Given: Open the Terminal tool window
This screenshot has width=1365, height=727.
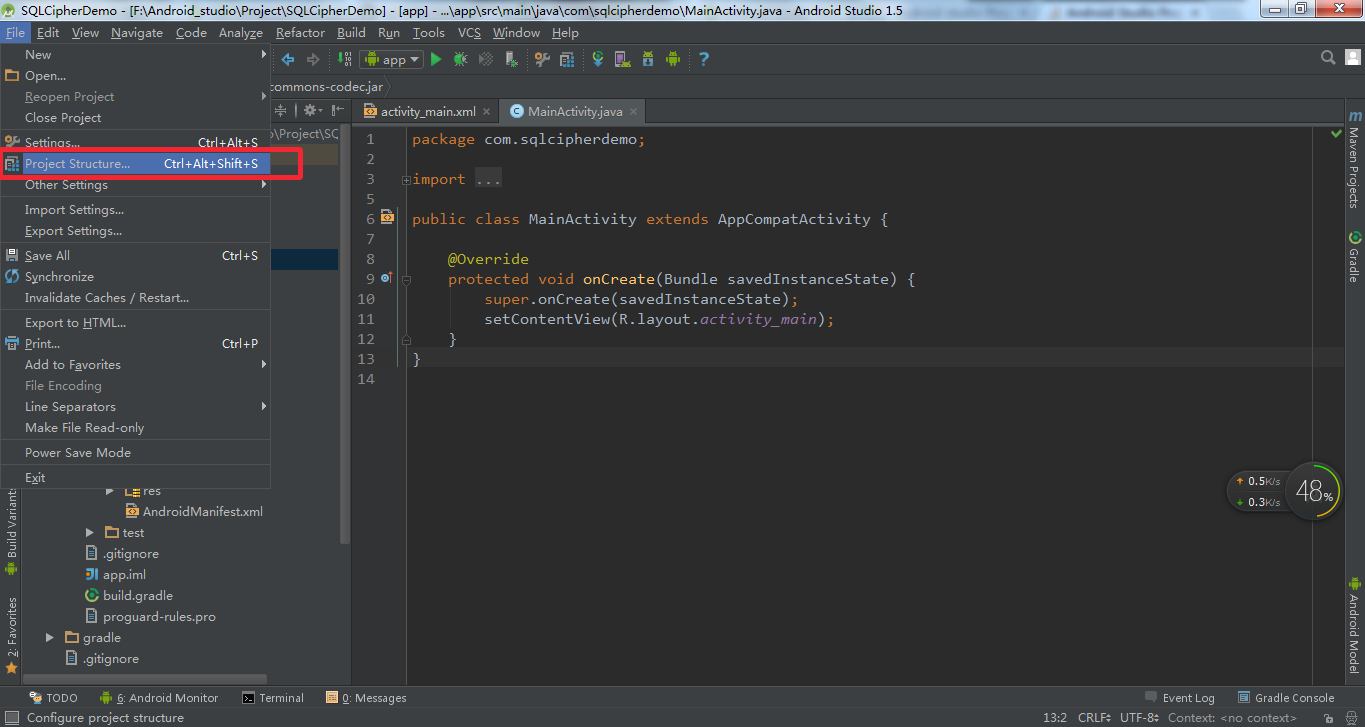Looking at the screenshot, I should (x=273, y=698).
